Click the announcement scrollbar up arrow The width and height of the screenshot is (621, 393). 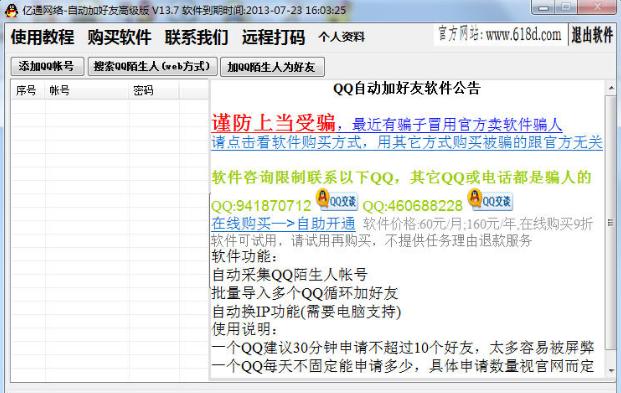click(x=611, y=88)
